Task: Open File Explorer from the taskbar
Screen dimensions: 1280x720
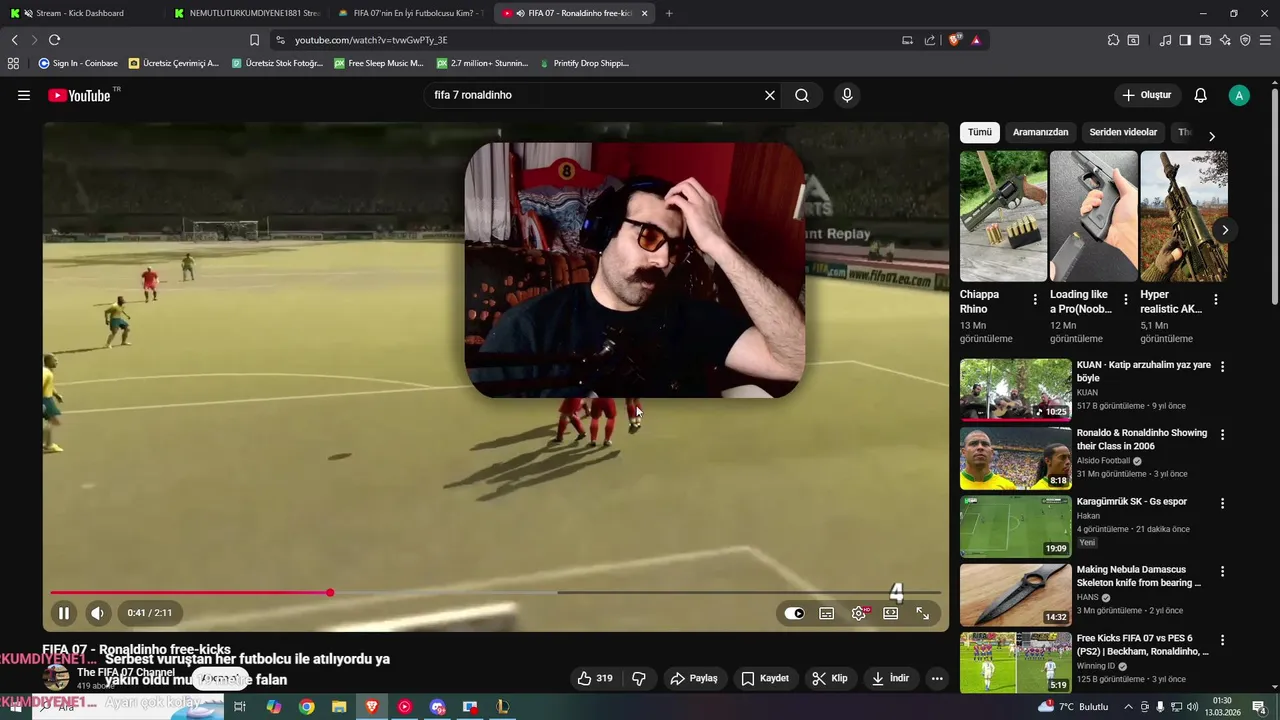Action: tap(339, 707)
